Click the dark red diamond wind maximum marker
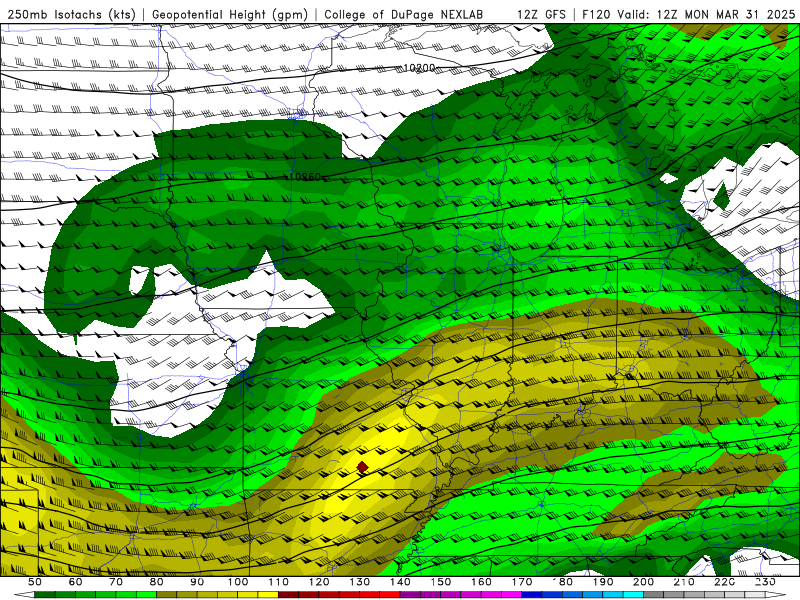The image size is (800, 600). [x=362, y=467]
